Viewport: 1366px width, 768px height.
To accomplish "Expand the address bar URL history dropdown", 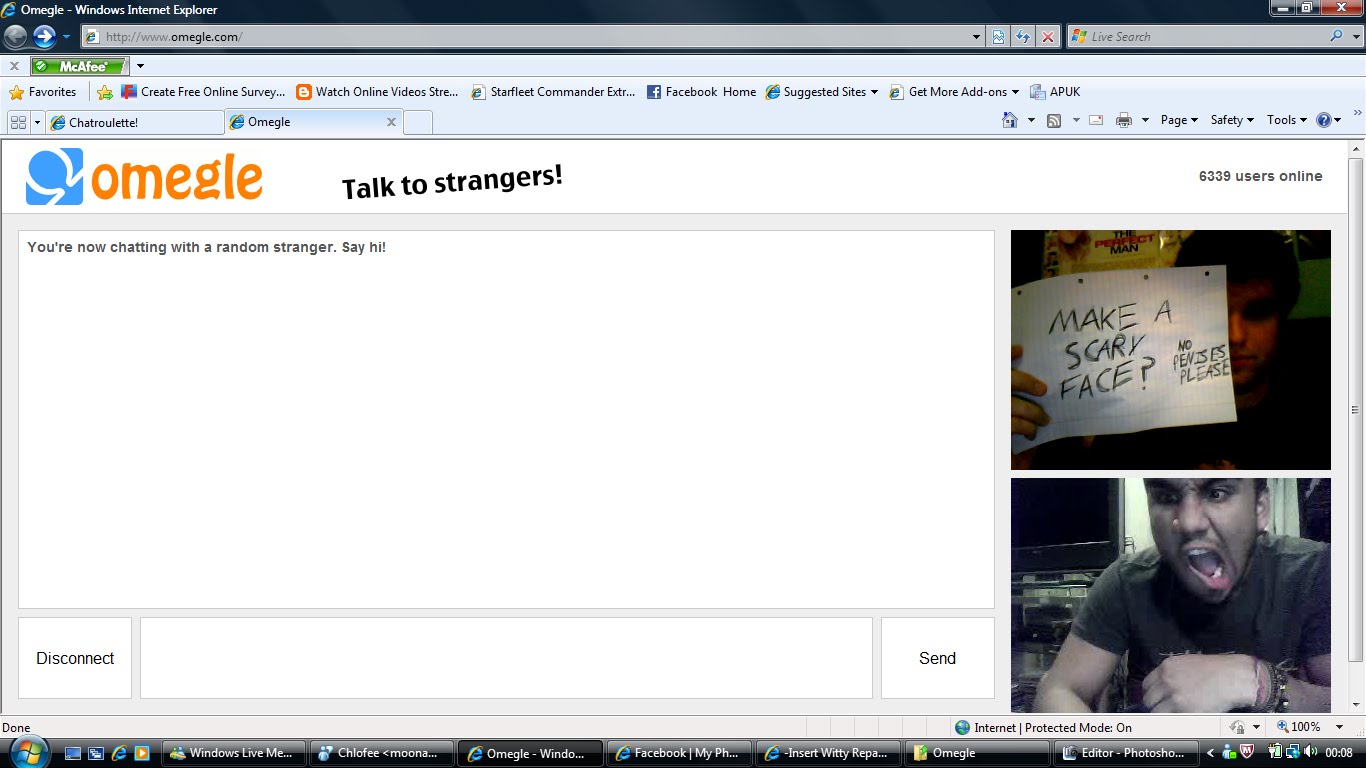I will (977, 37).
